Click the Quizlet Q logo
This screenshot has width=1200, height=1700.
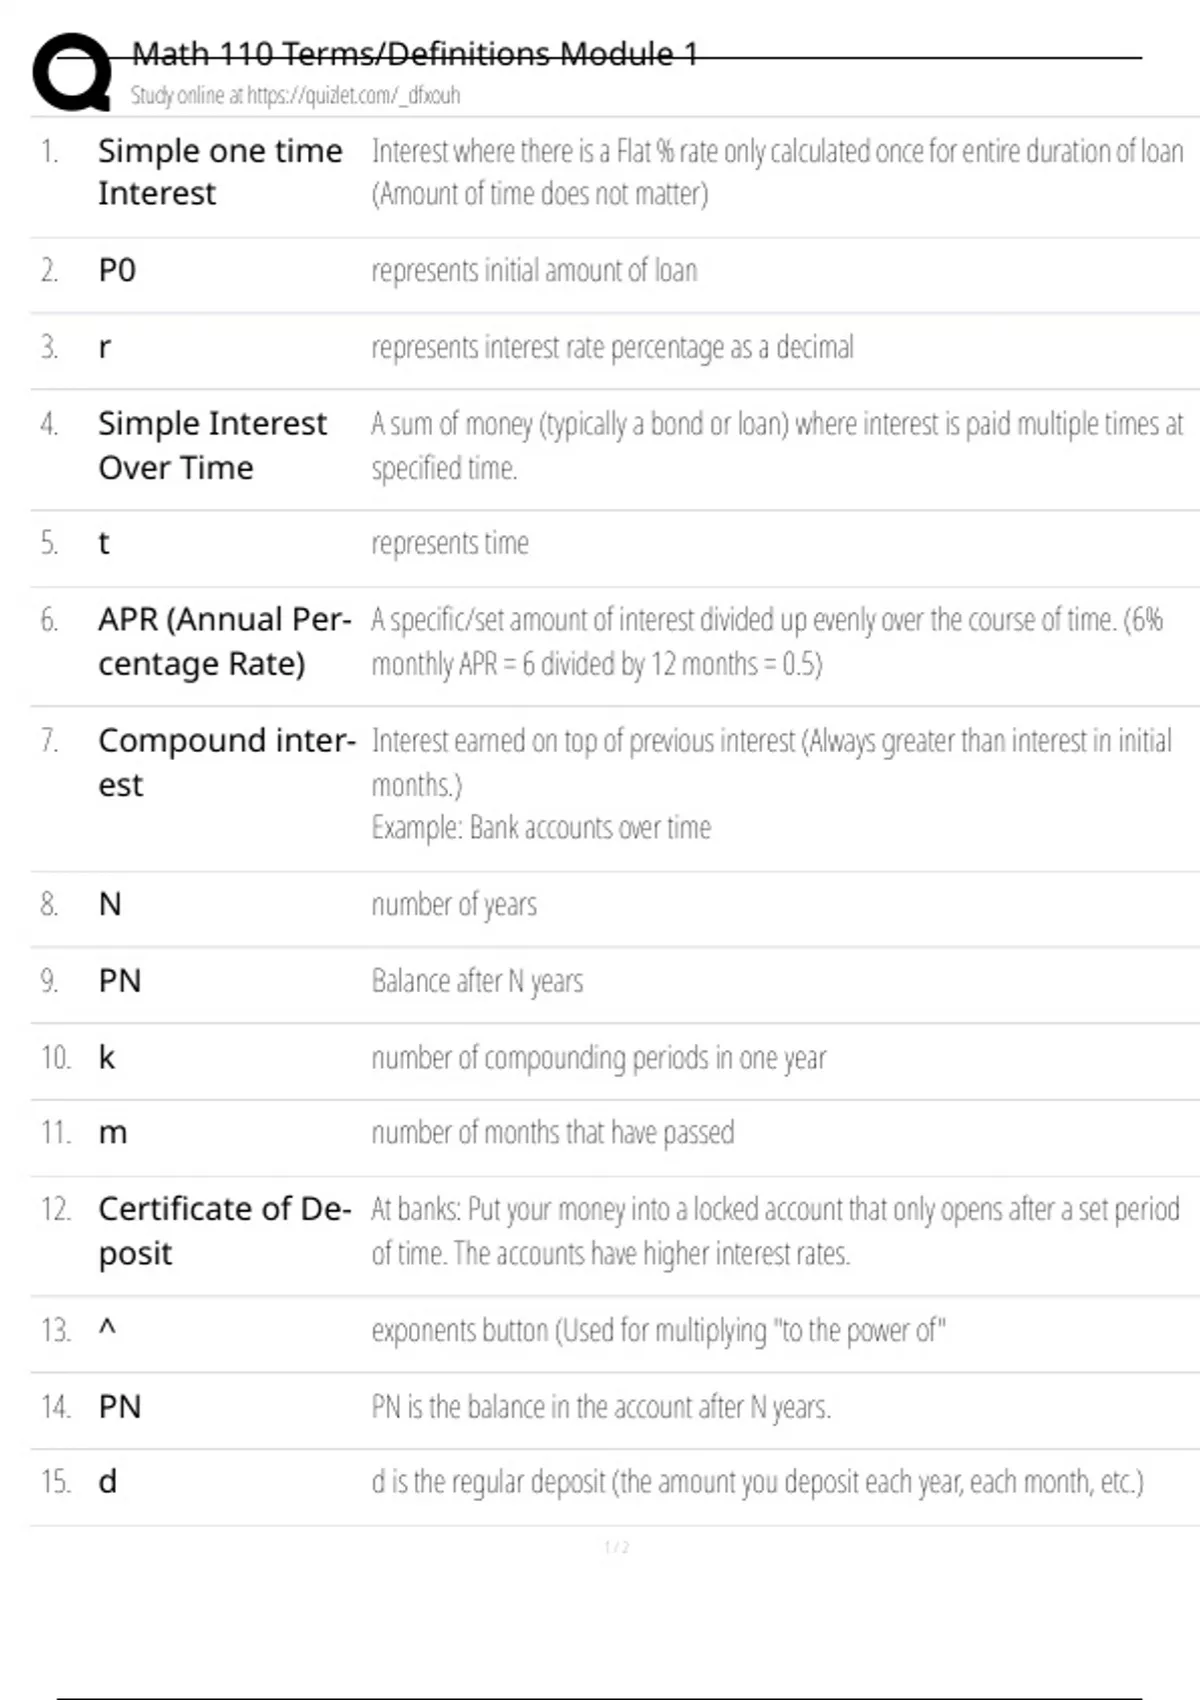point(72,72)
